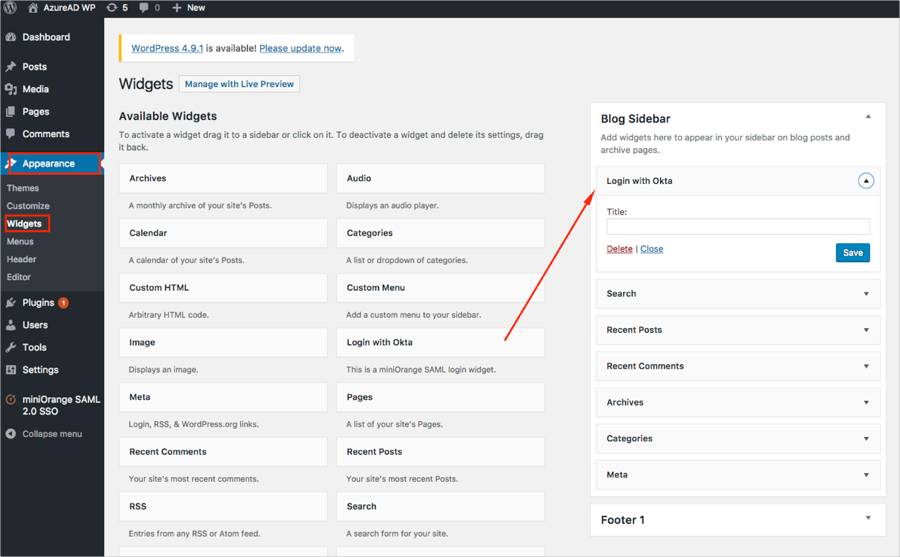
Task: Open Themes under Appearance
Action: tap(23, 188)
